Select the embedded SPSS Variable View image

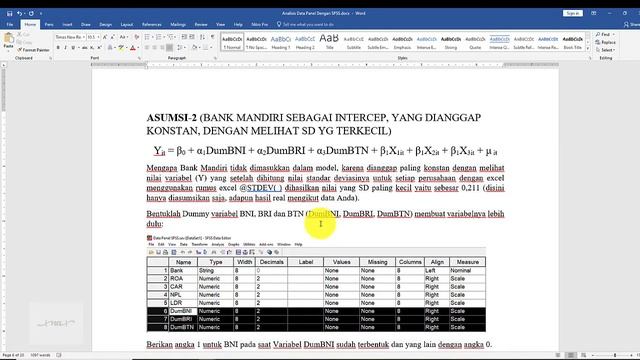point(316,283)
